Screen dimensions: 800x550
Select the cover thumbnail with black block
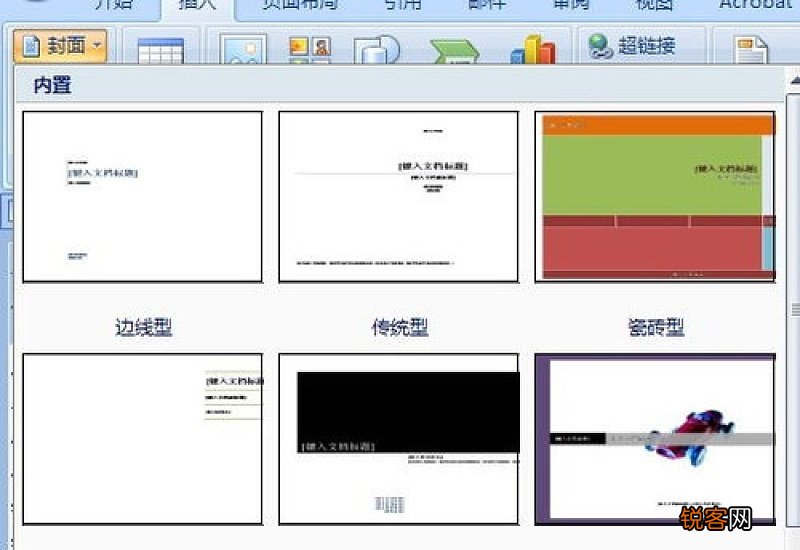pos(398,439)
